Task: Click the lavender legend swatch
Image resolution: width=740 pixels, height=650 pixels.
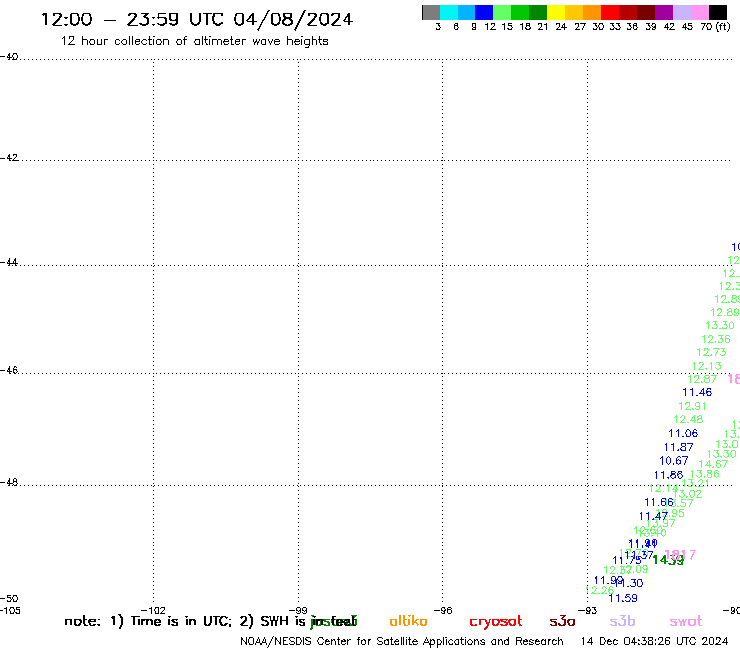Action: 681,12
